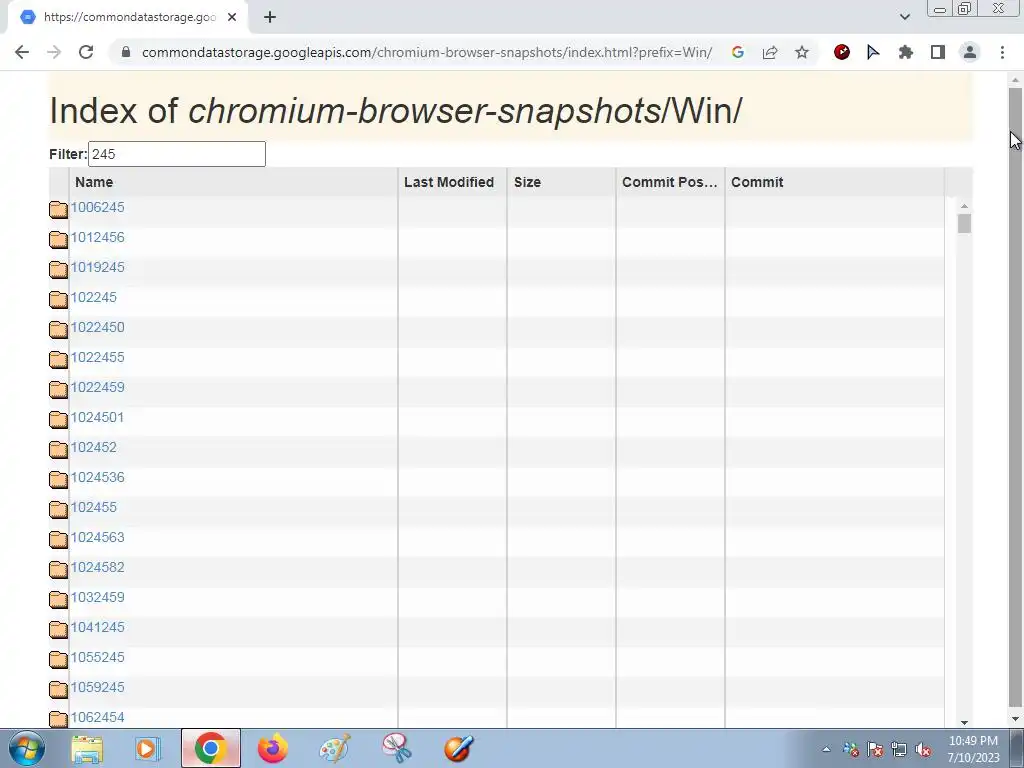Click the arrow-shaped extension icon
This screenshot has width=1024, height=768.
click(873, 52)
